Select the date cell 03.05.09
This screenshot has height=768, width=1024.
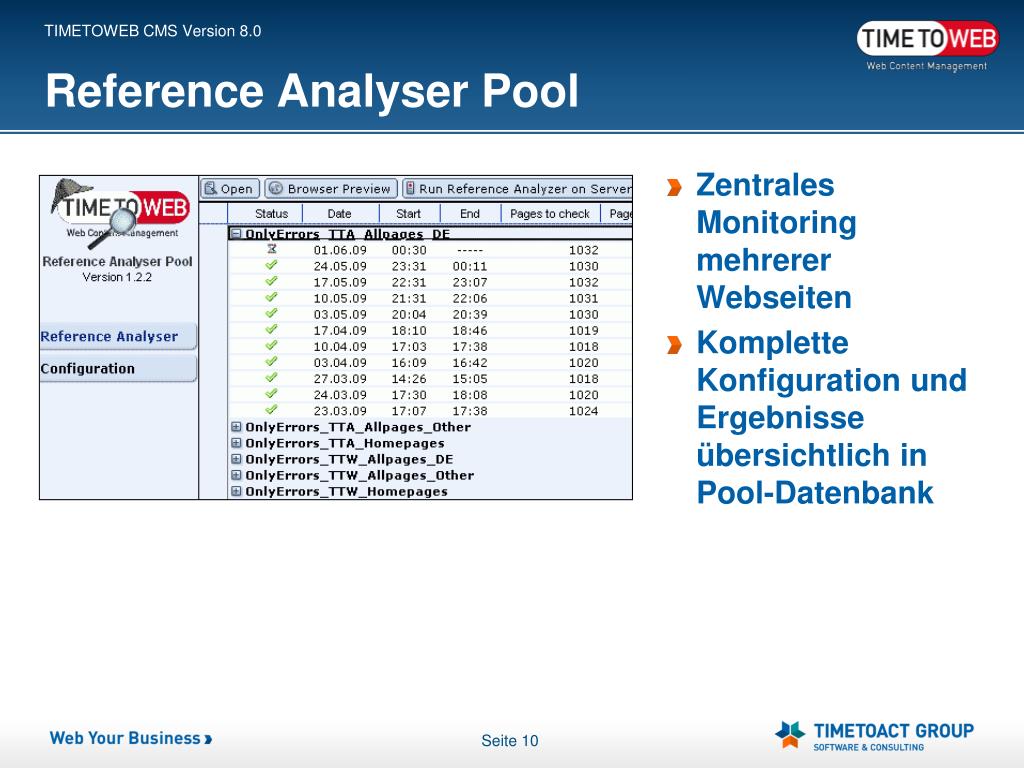[340, 314]
